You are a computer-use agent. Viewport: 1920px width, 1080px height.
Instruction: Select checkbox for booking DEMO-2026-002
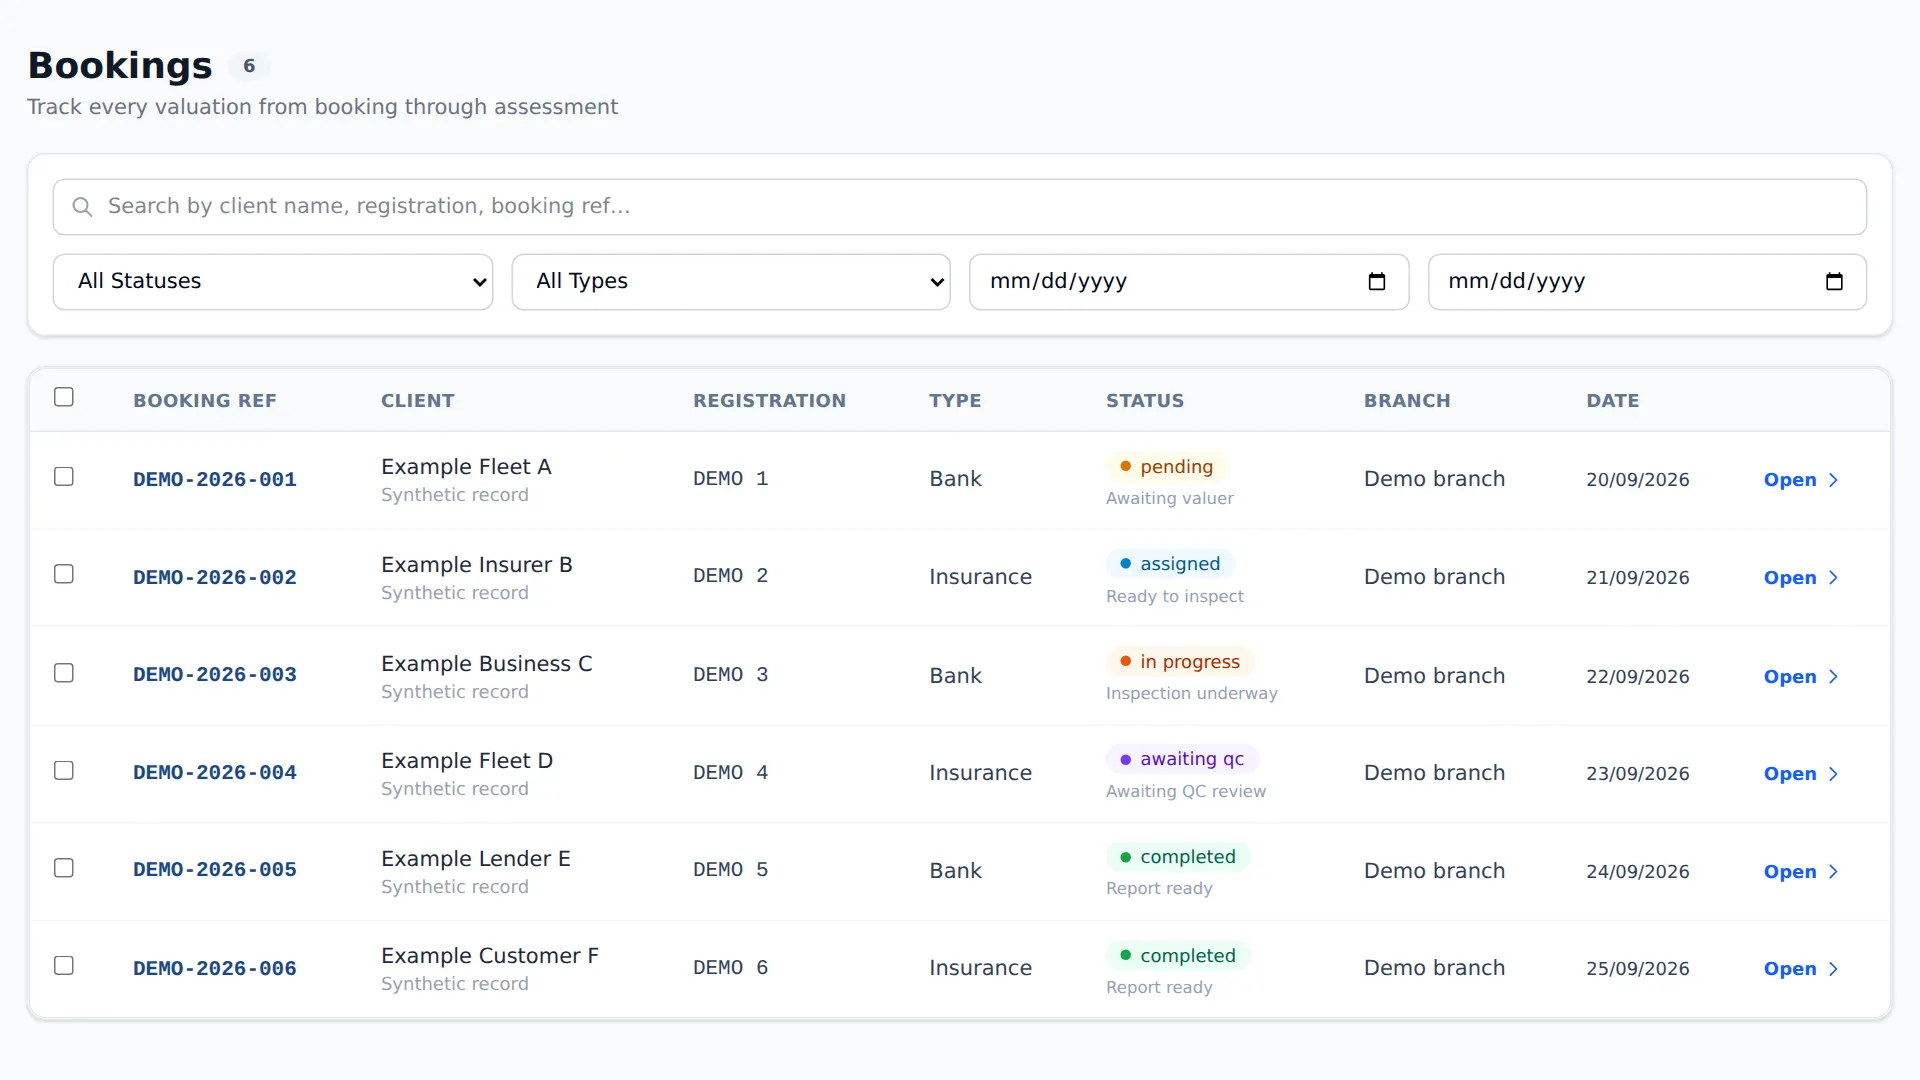64,574
